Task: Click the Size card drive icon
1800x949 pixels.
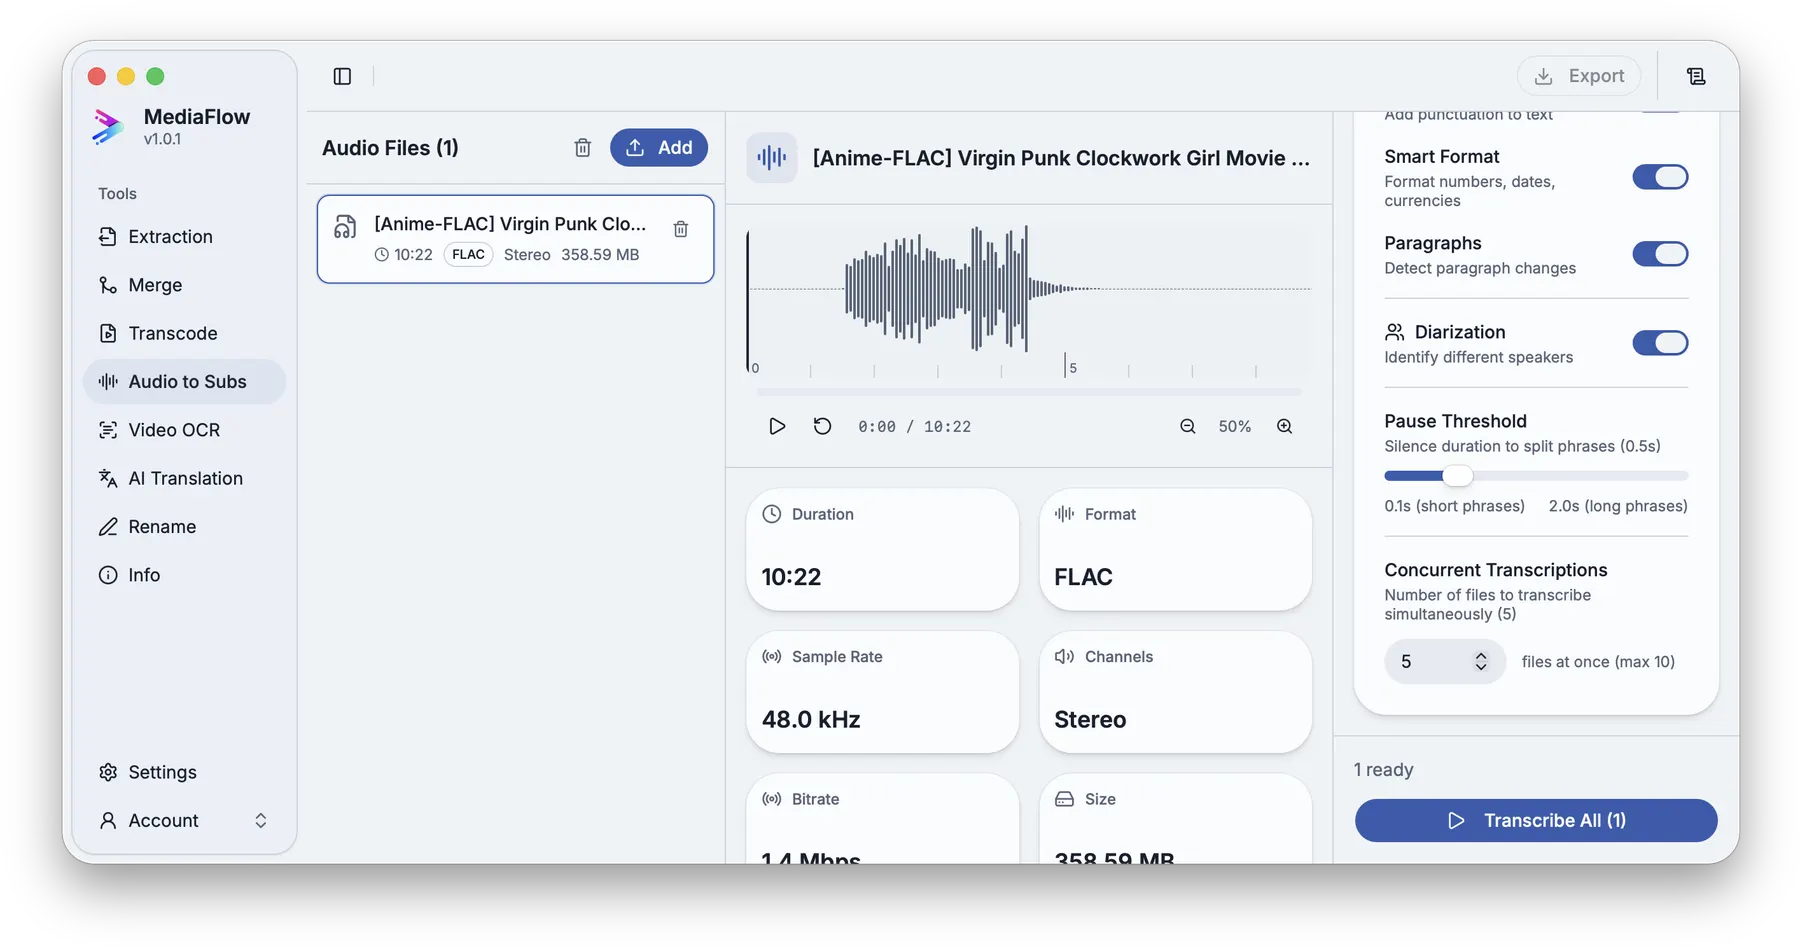Action: 1065,799
